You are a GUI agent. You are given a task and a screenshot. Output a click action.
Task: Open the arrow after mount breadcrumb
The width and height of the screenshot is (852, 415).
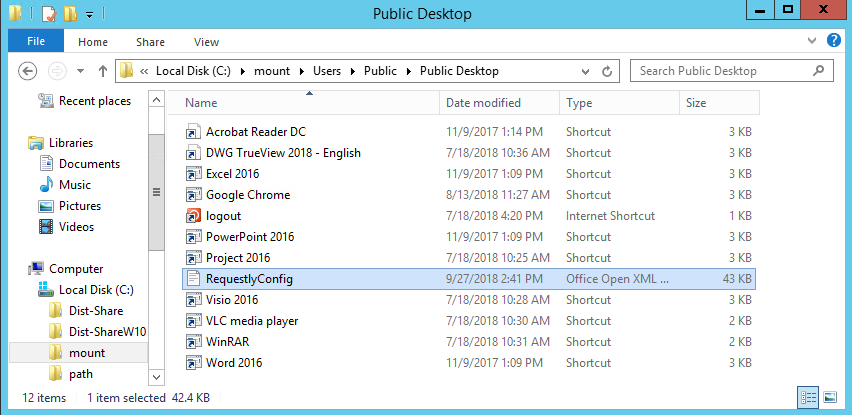tap(300, 71)
